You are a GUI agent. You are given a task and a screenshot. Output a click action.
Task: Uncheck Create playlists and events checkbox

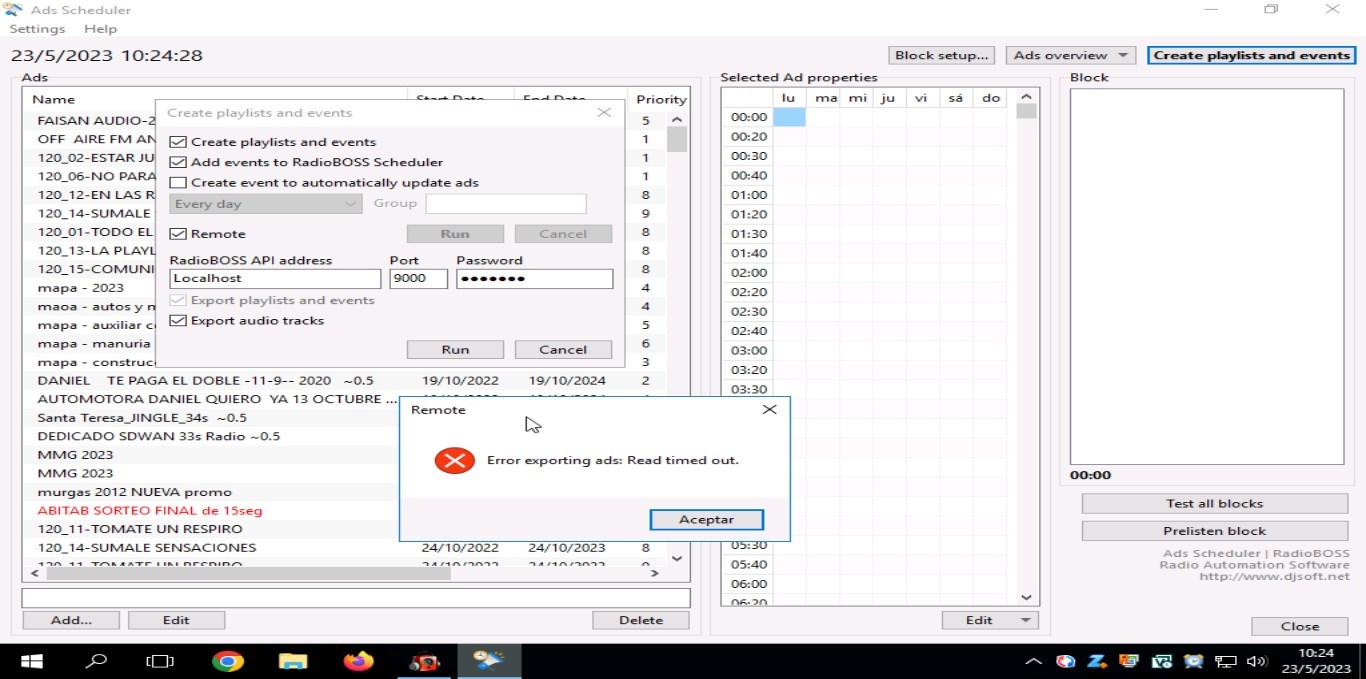pos(178,142)
